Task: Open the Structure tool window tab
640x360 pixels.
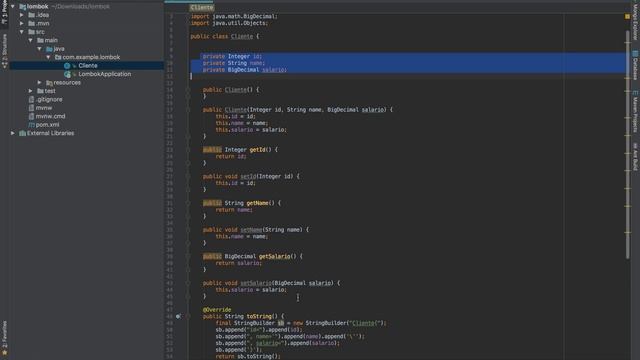Action: click(x=4, y=51)
